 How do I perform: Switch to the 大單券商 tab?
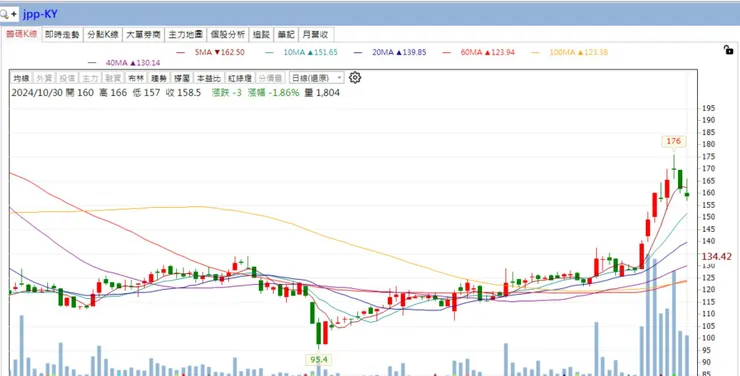tap(144, 34)
